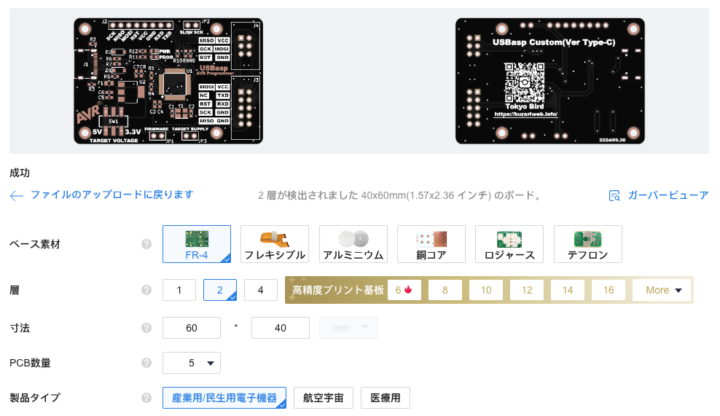Image resolution: width=720 pixels, height=416 pixels.
Task: Open the mm unit dropdown
Action: tap(348, 328)
